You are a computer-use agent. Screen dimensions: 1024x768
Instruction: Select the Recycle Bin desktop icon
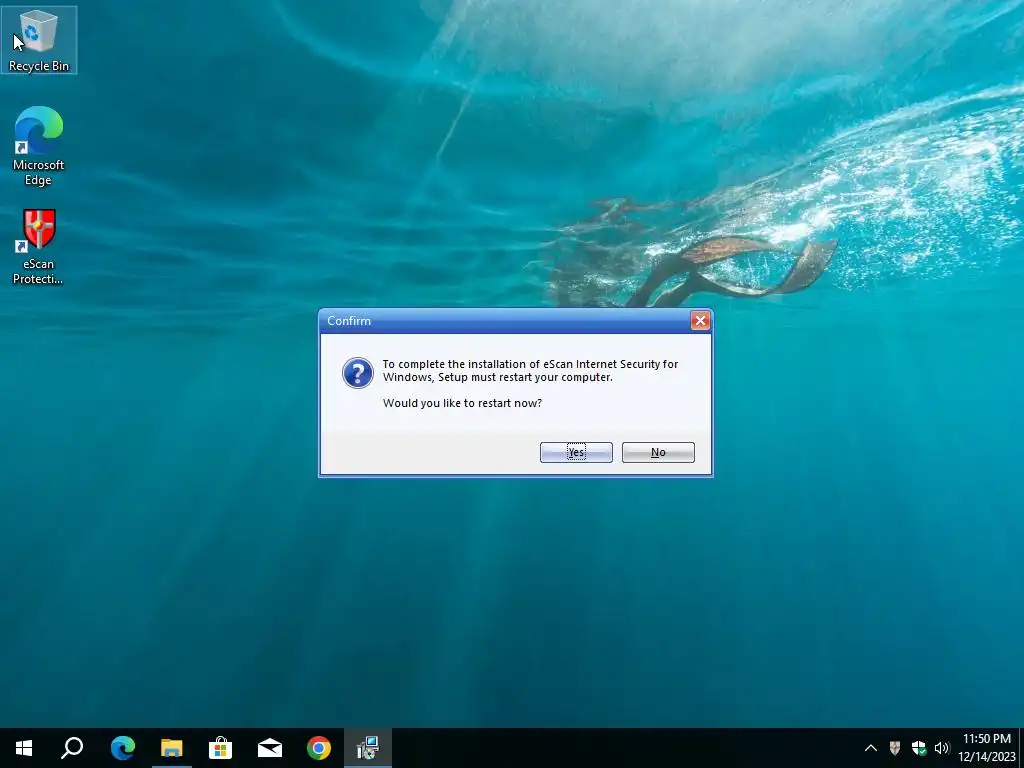pos(39,40)
